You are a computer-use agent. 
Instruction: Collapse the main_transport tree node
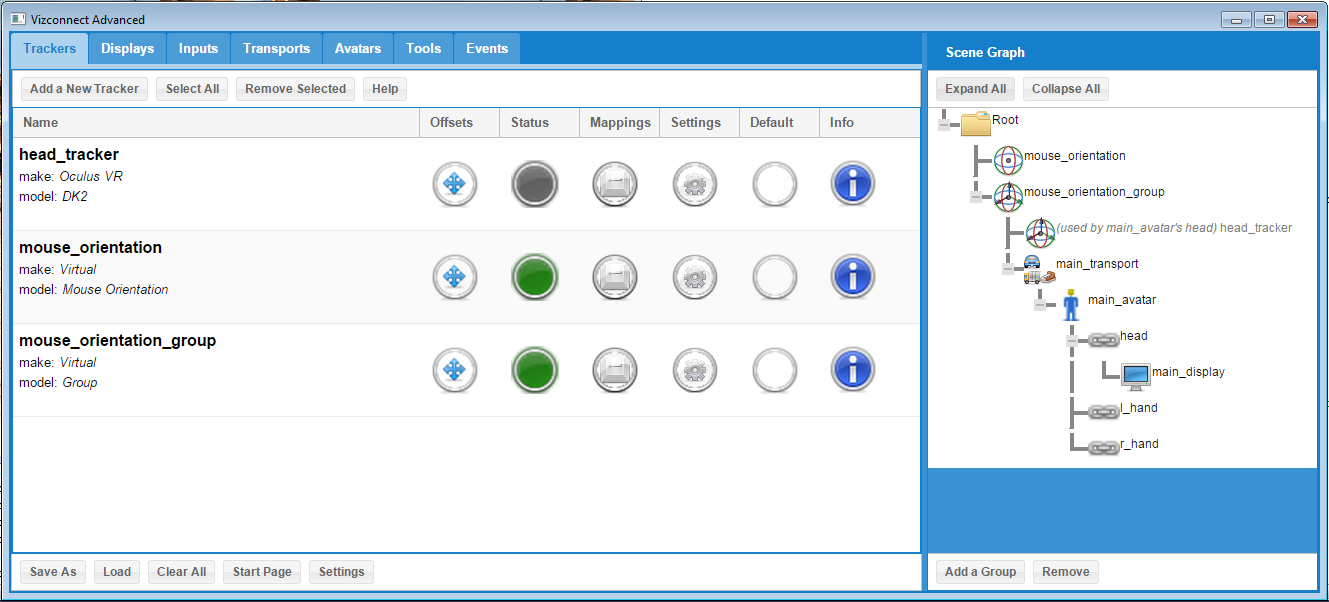point(1007,268)
